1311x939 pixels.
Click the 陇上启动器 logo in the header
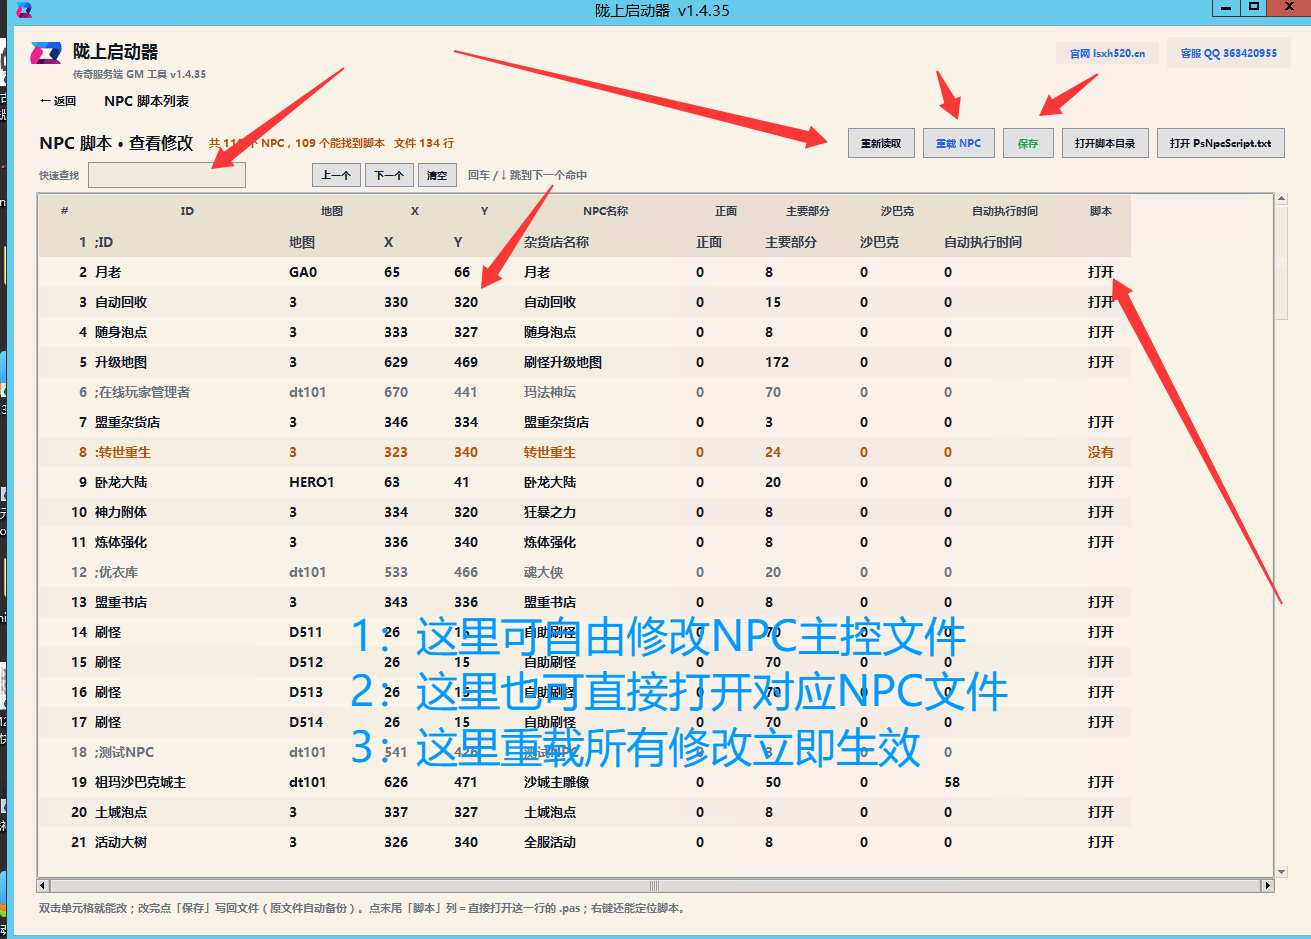(x=45, y=53)
